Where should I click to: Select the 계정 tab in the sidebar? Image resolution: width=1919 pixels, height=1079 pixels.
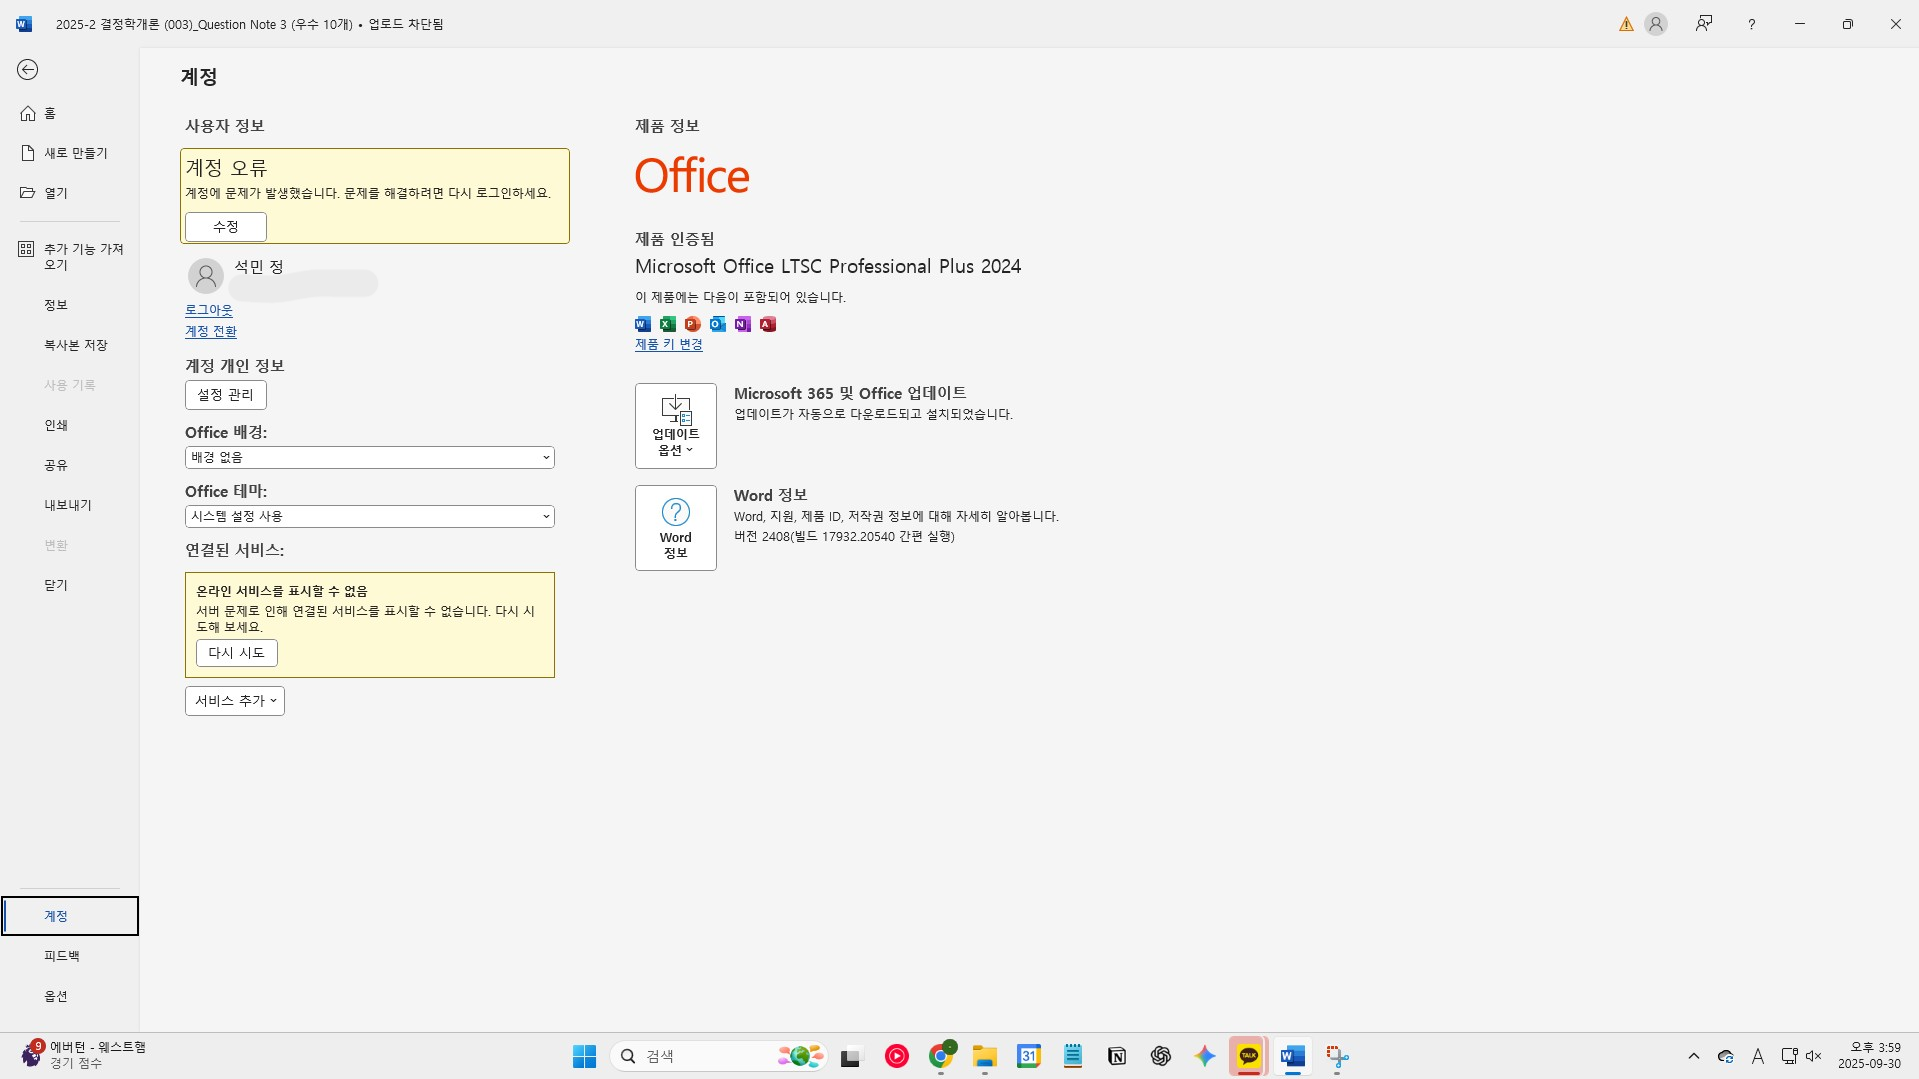(x=69, y=916)
